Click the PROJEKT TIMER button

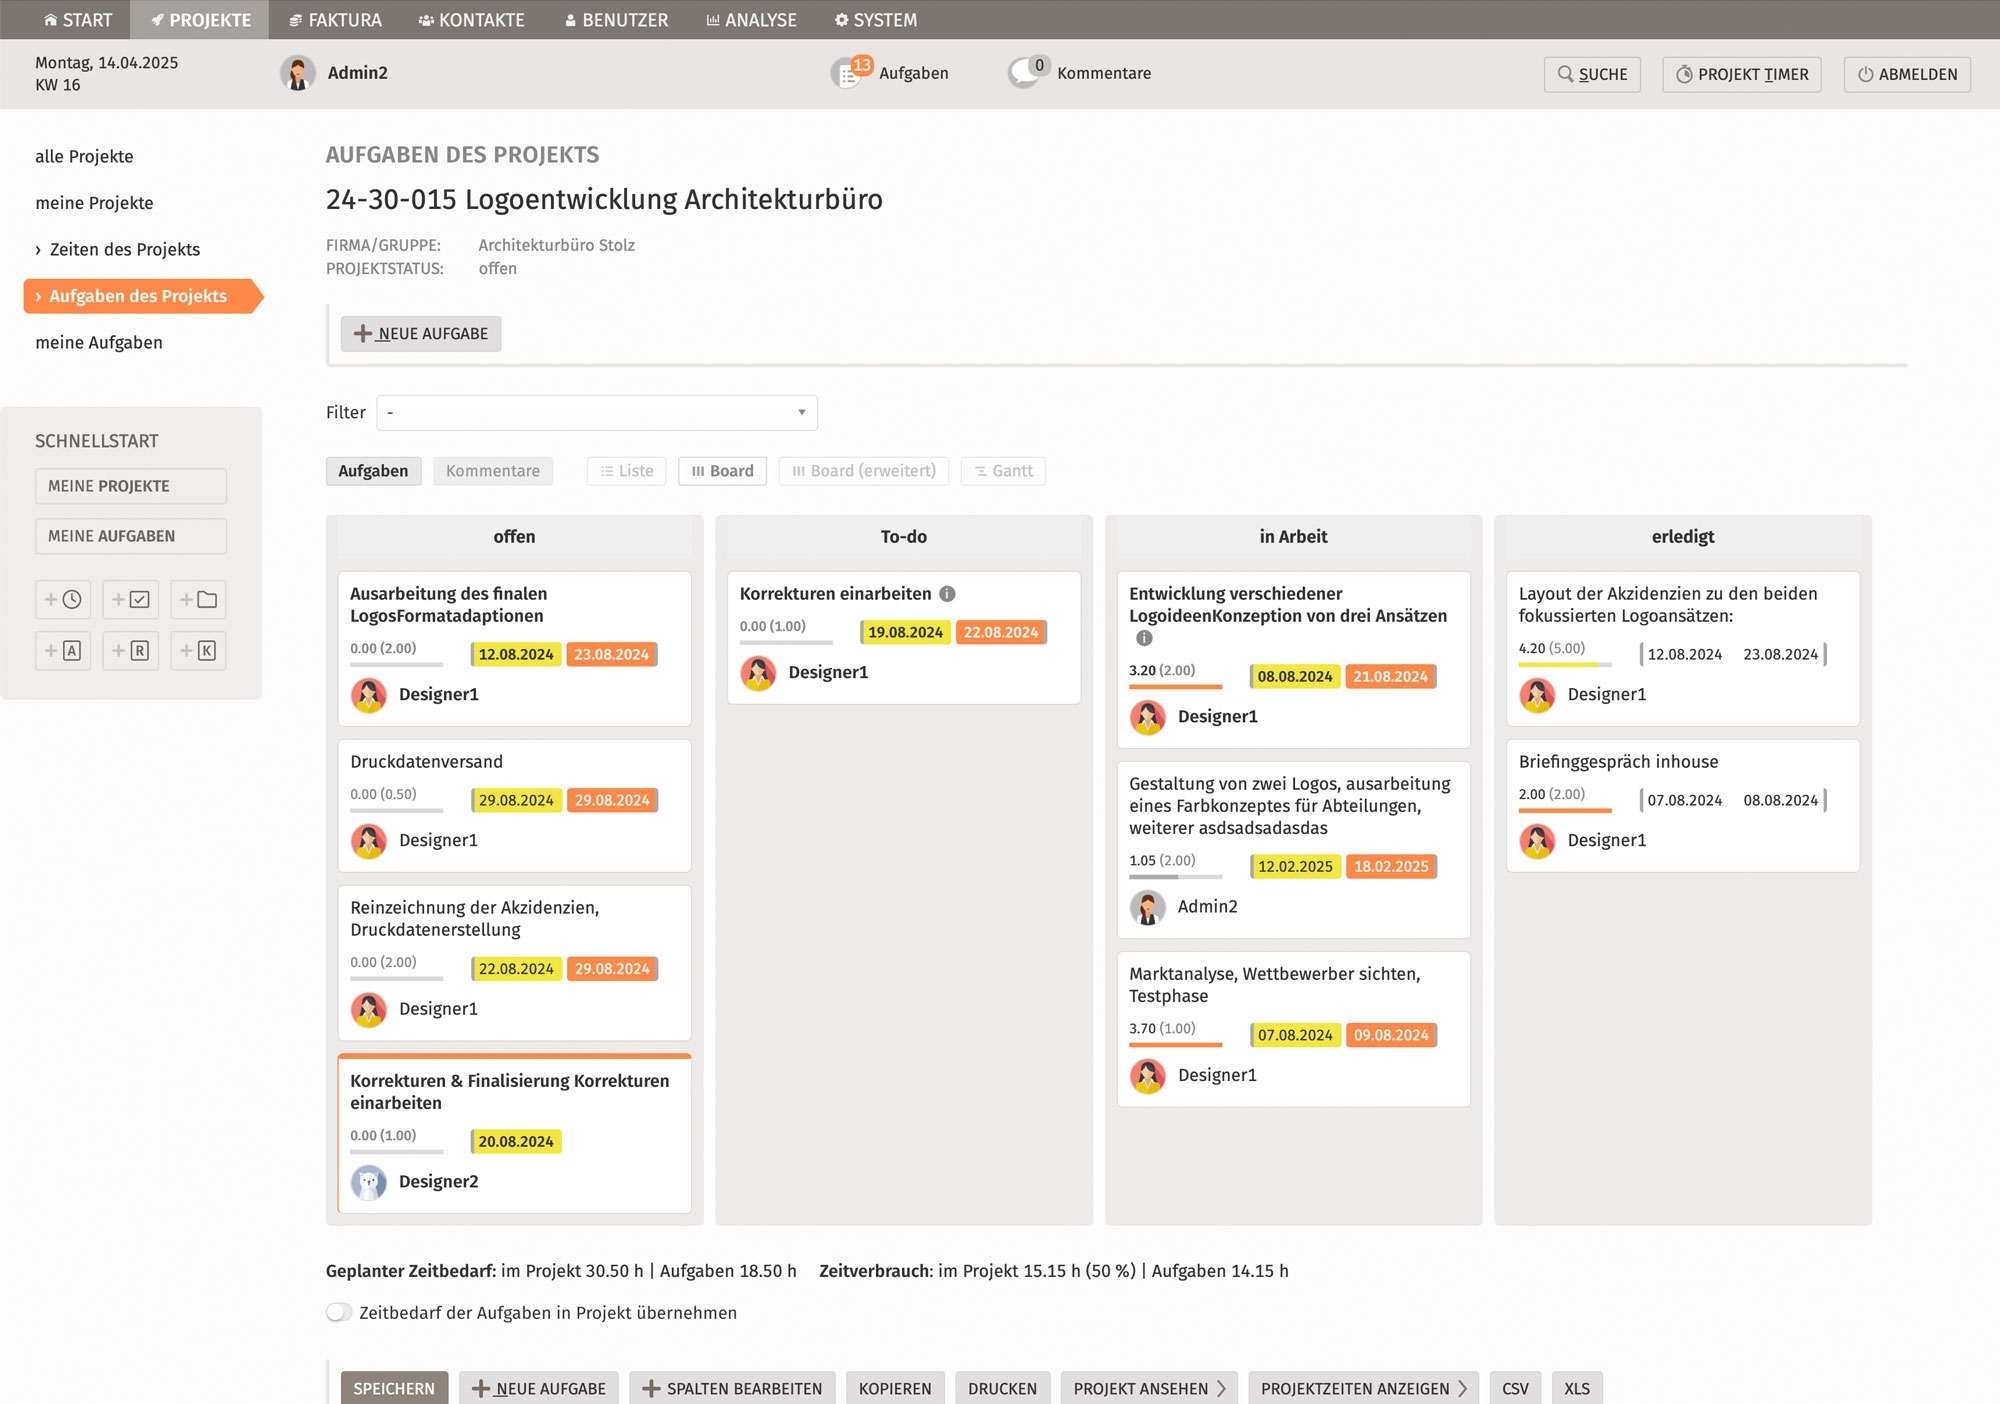[1741, 75]
